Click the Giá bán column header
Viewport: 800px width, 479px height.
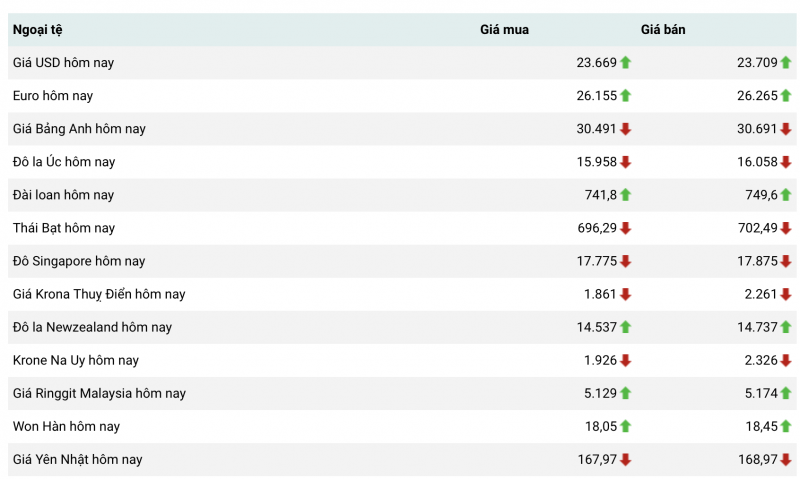663,30
